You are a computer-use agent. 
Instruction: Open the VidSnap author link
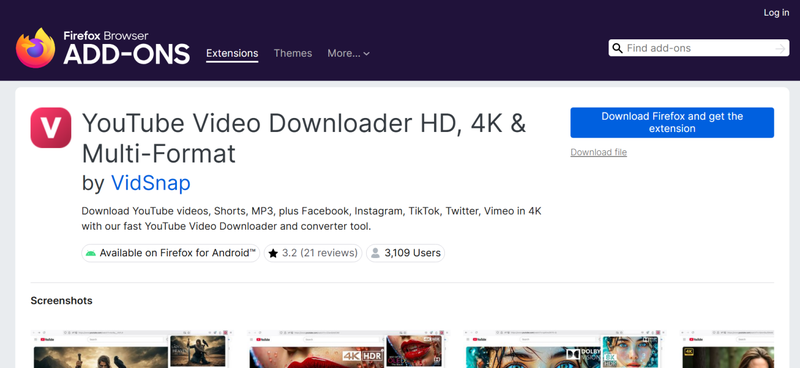[151, 183]
